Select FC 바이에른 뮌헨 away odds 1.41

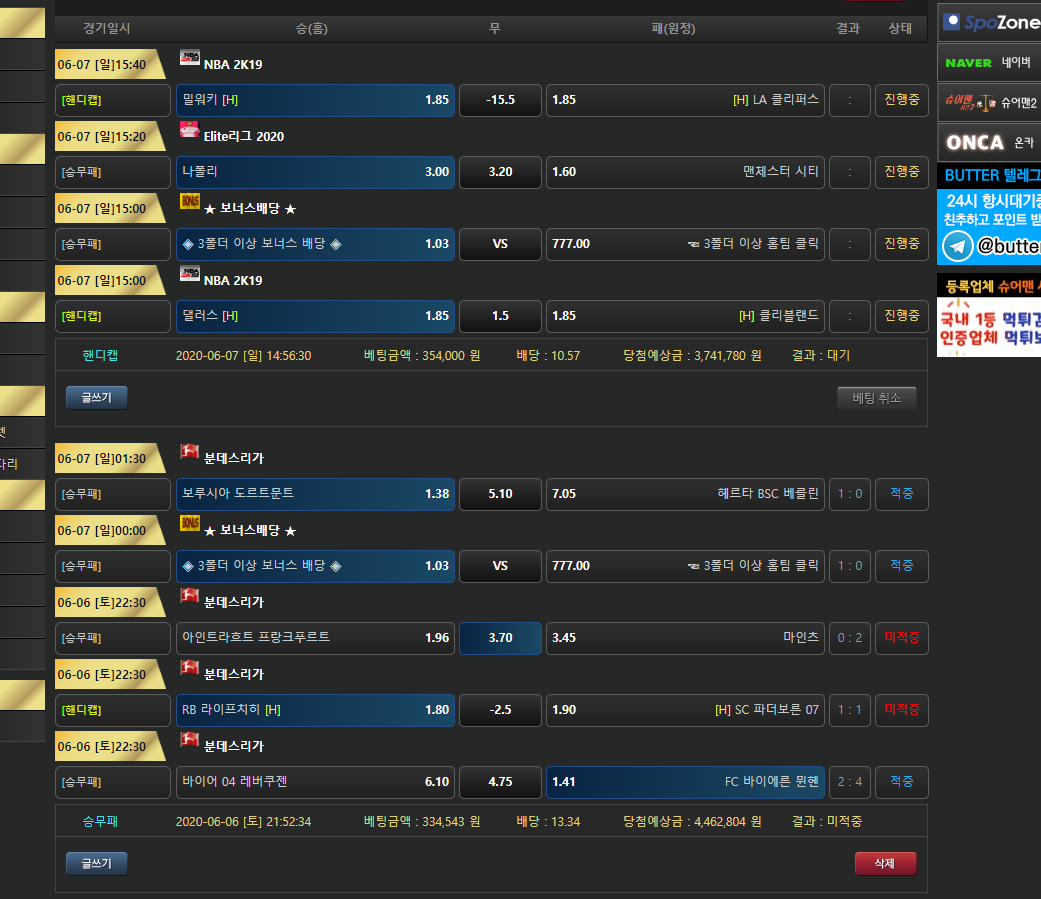(x=685, y=782)
